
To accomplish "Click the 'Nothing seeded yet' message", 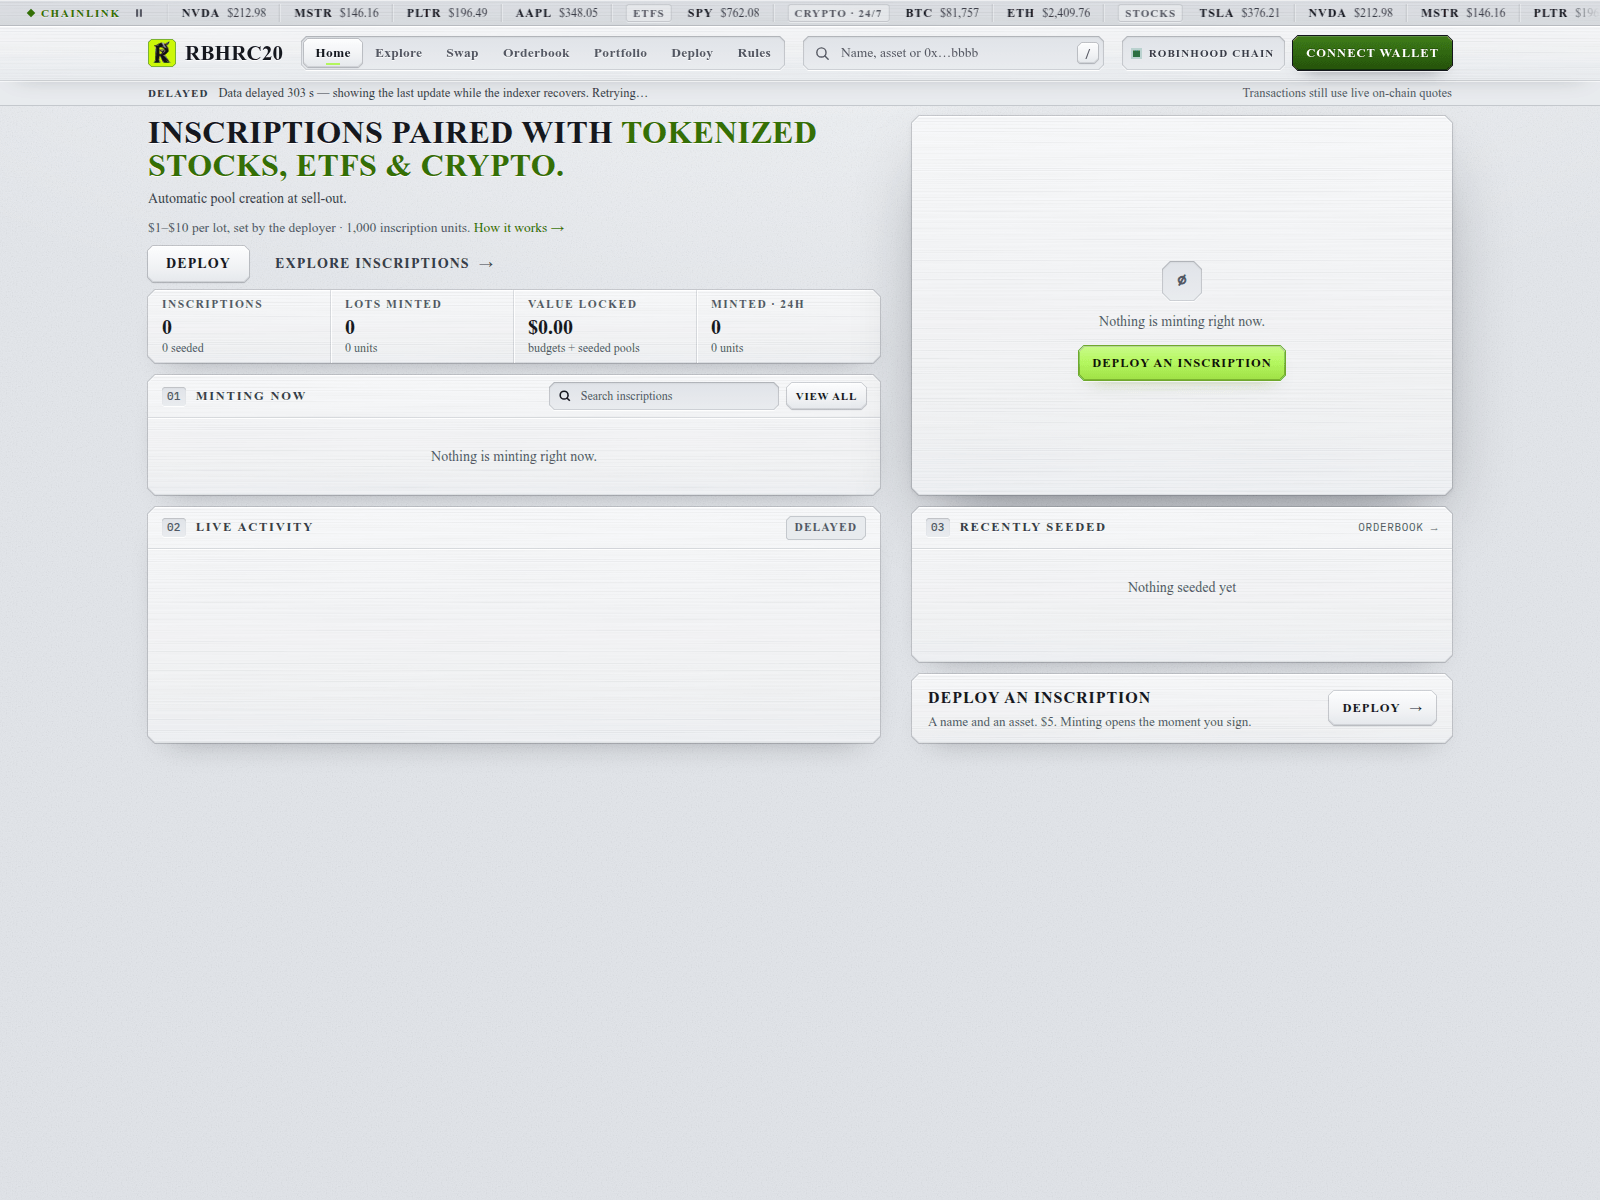I will (1182, 587).
